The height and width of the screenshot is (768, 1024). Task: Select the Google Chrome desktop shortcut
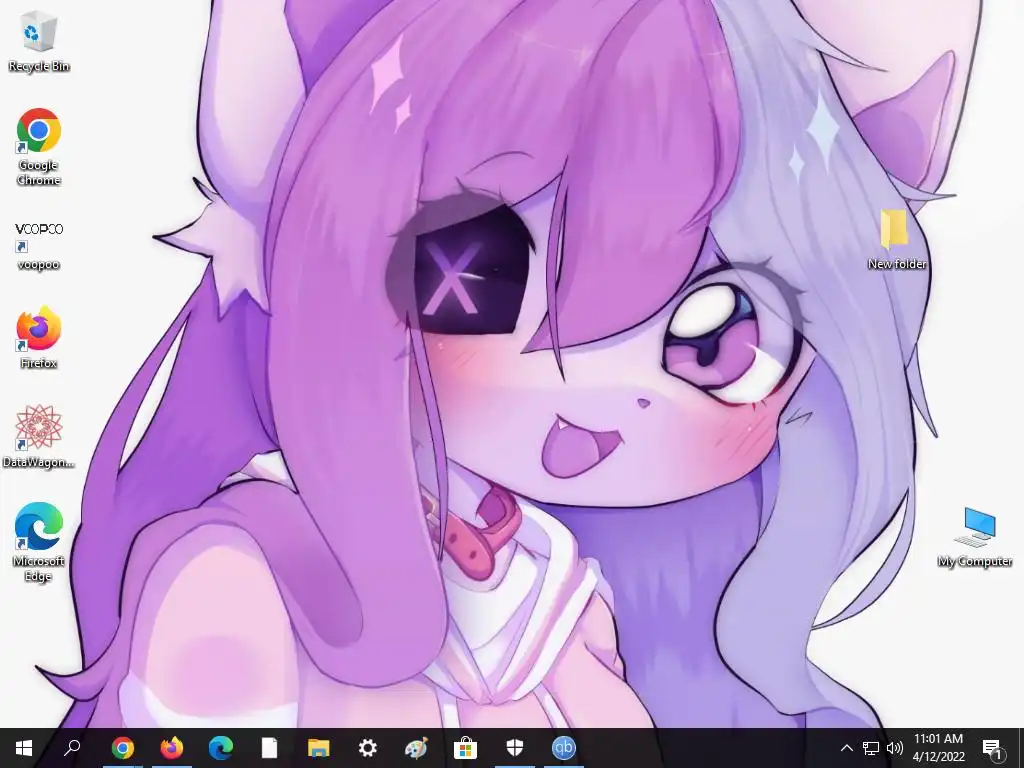tap(39, 148)
